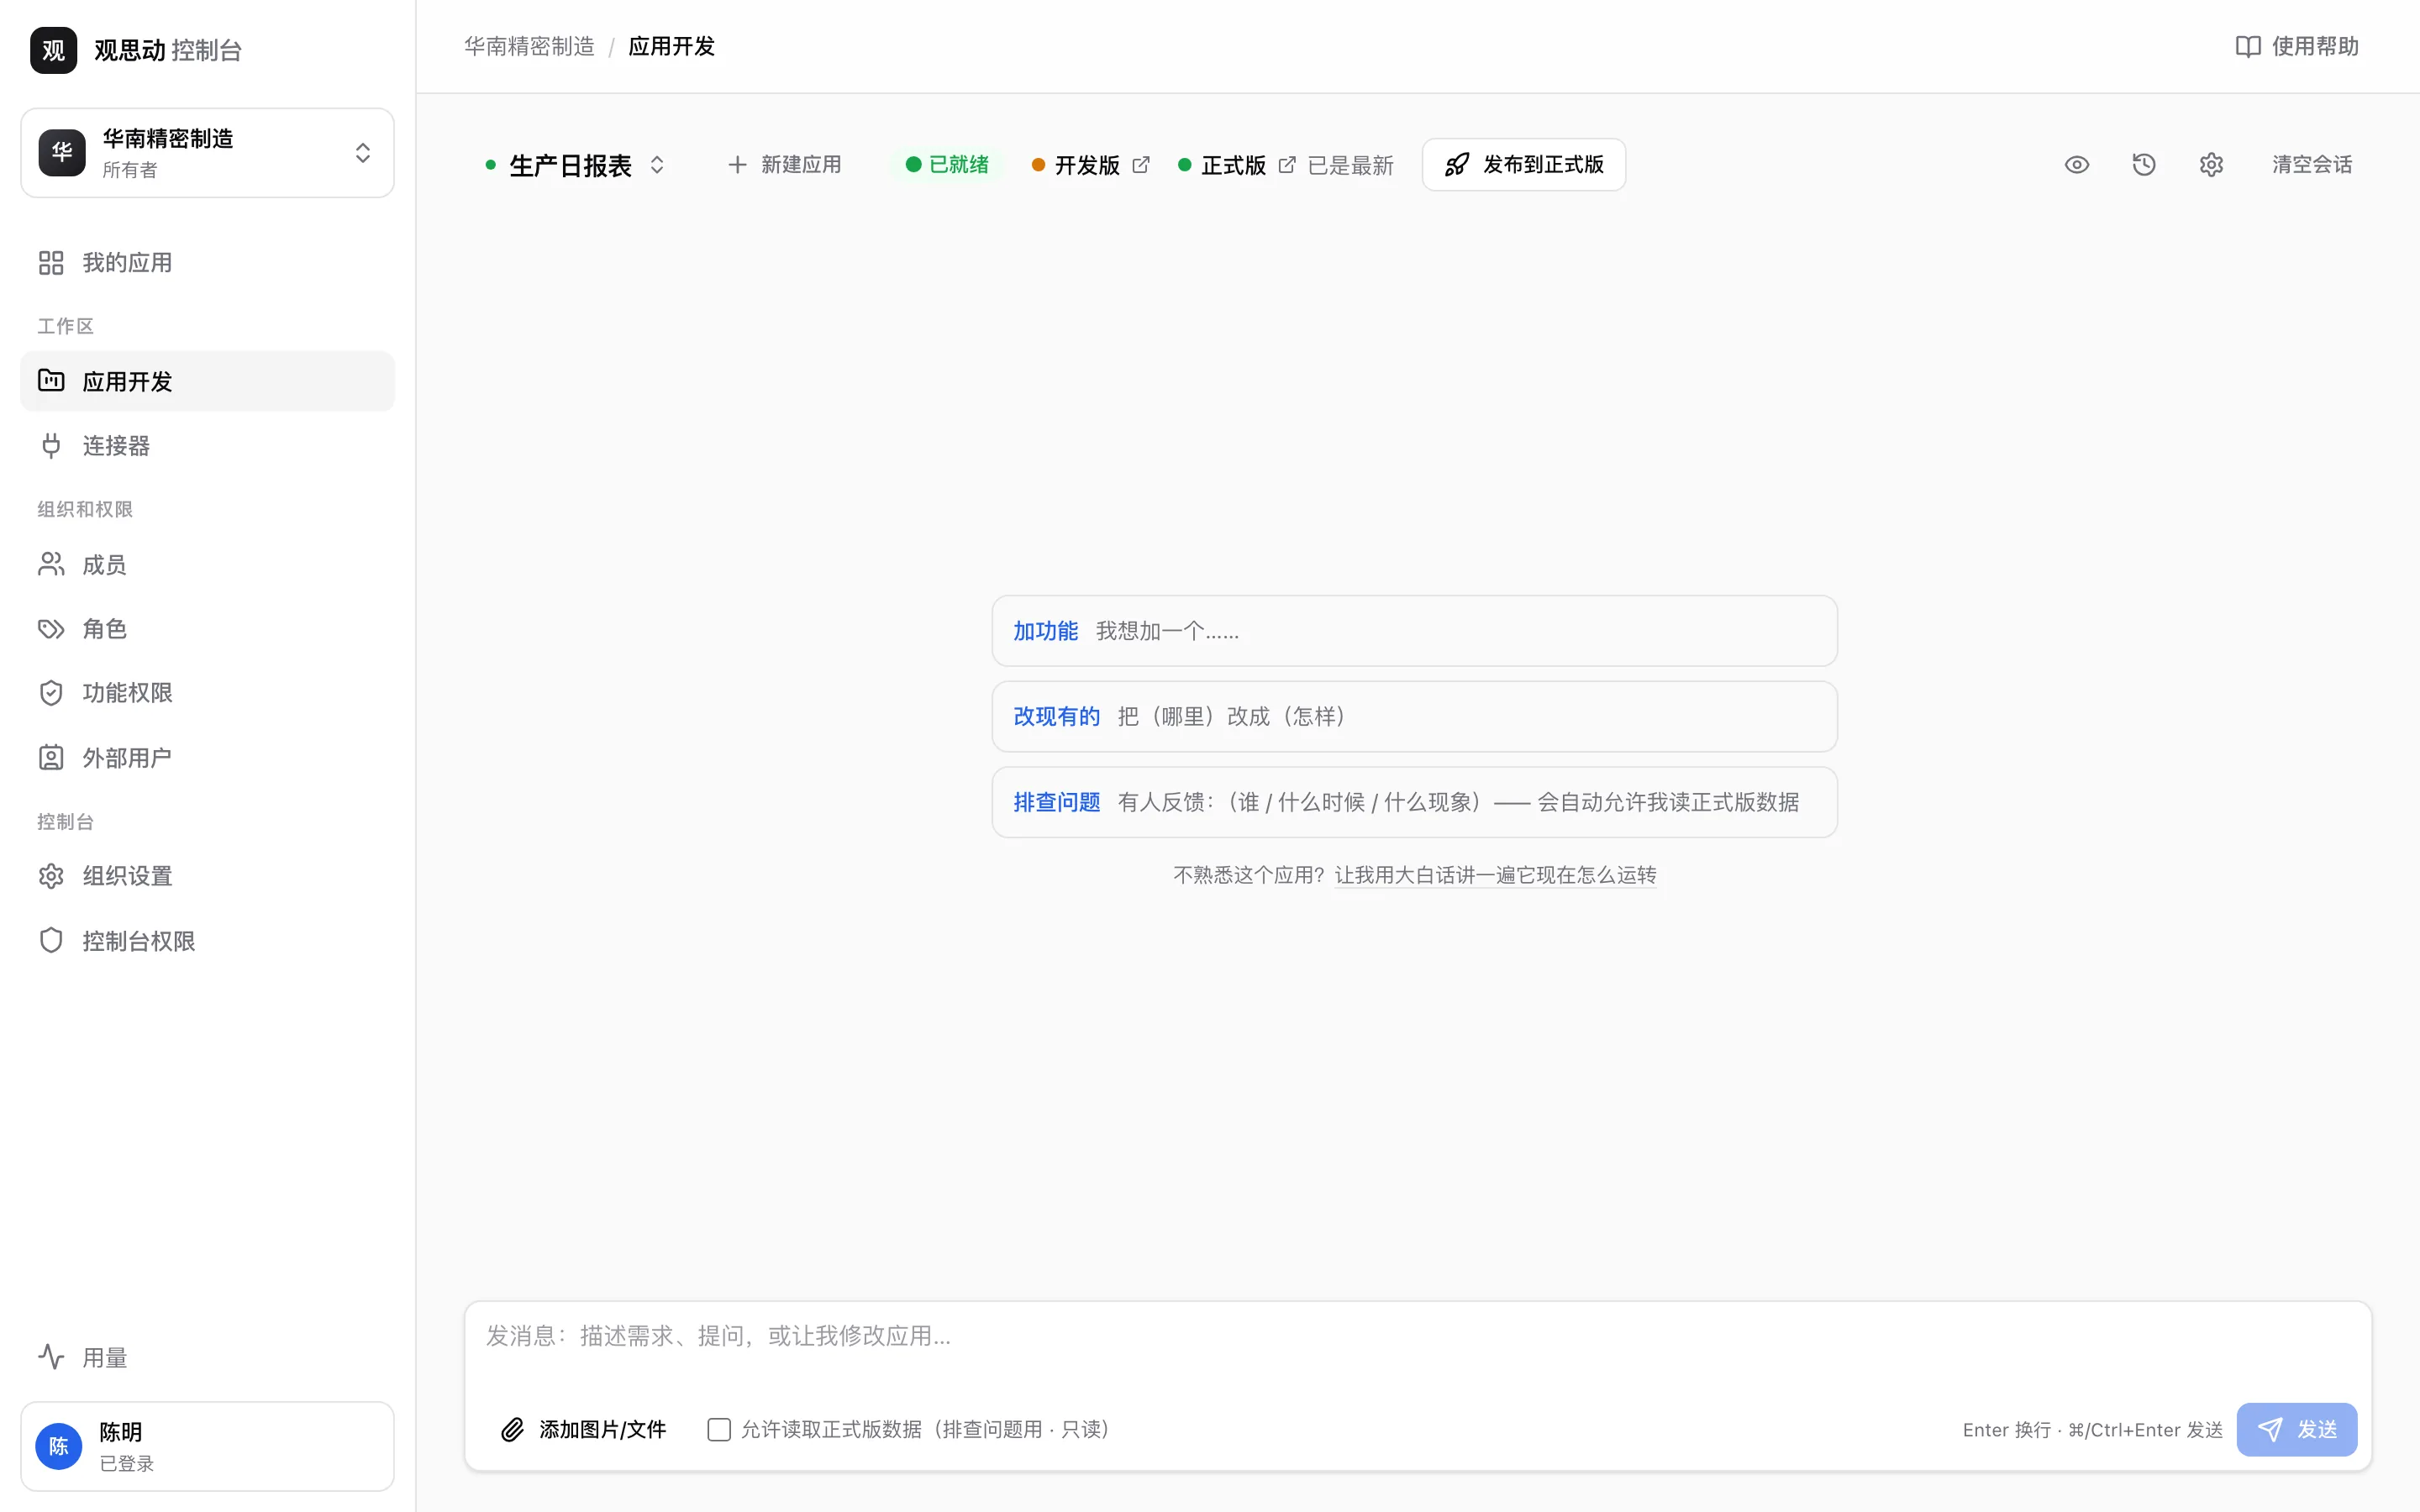Open the 陈明 user account card
2420x1512 pixels.
[207, 1446]
